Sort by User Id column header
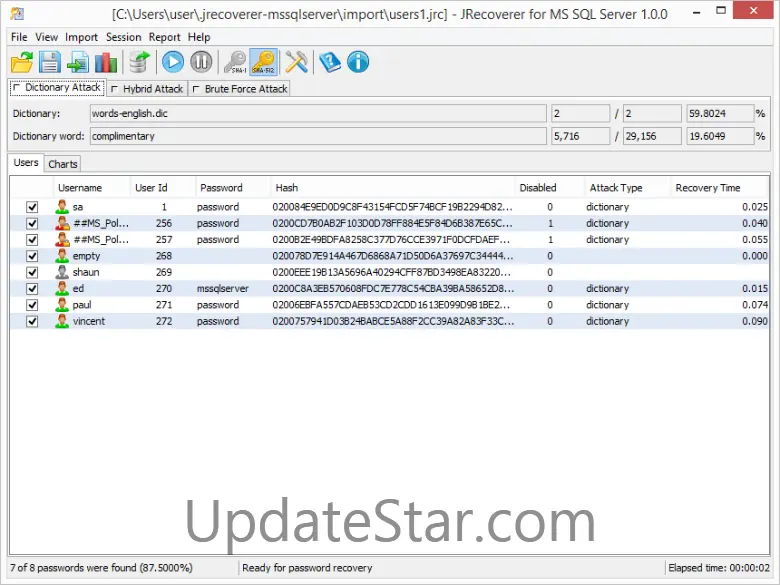 163,188
